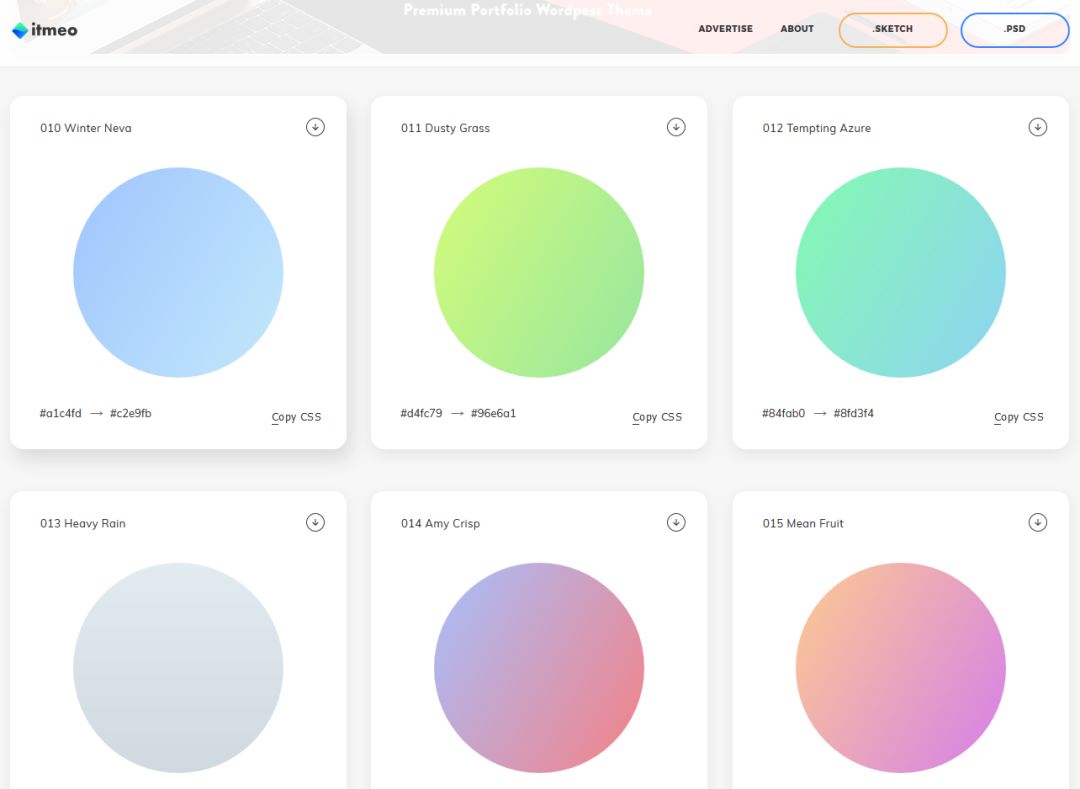Download the 014 Amy Crisp gradient
This screenshot has width=1080, height=789.
pos(676,523)
